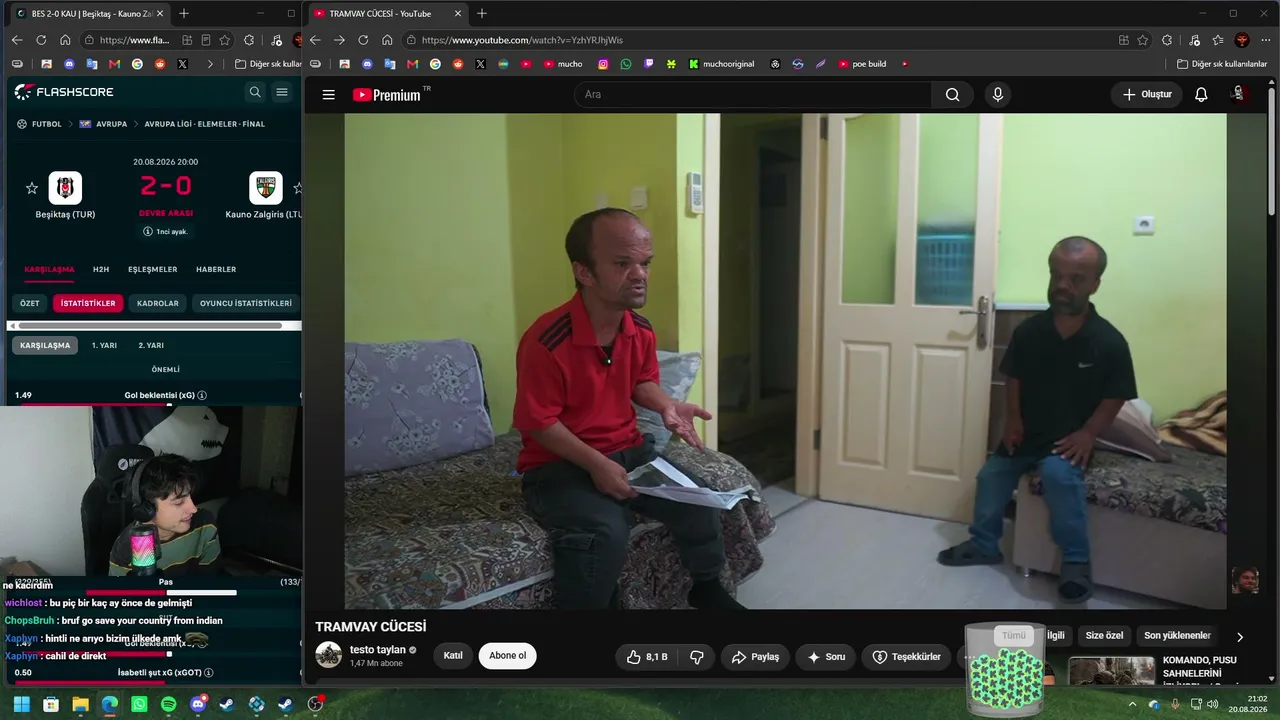Screen dimensions: 1280x720
Task: Bookmark the YouTube page with the star
Action: tap(1143, 40)
